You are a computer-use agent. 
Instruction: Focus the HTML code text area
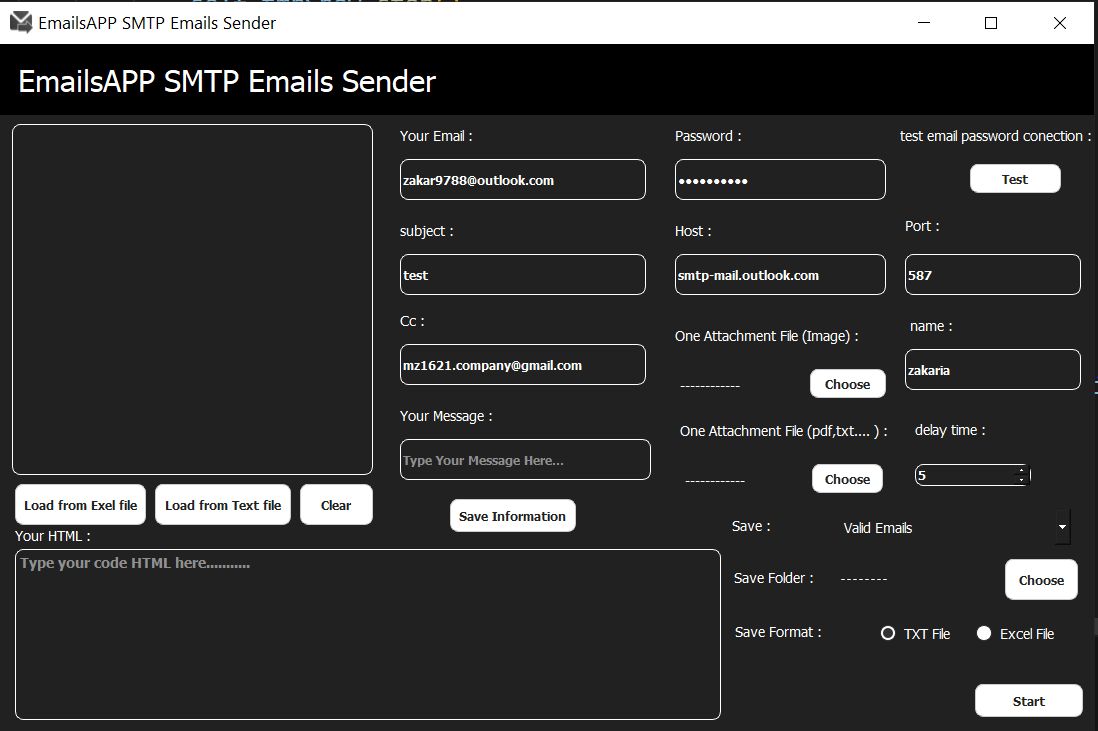(x=368, y=634)
